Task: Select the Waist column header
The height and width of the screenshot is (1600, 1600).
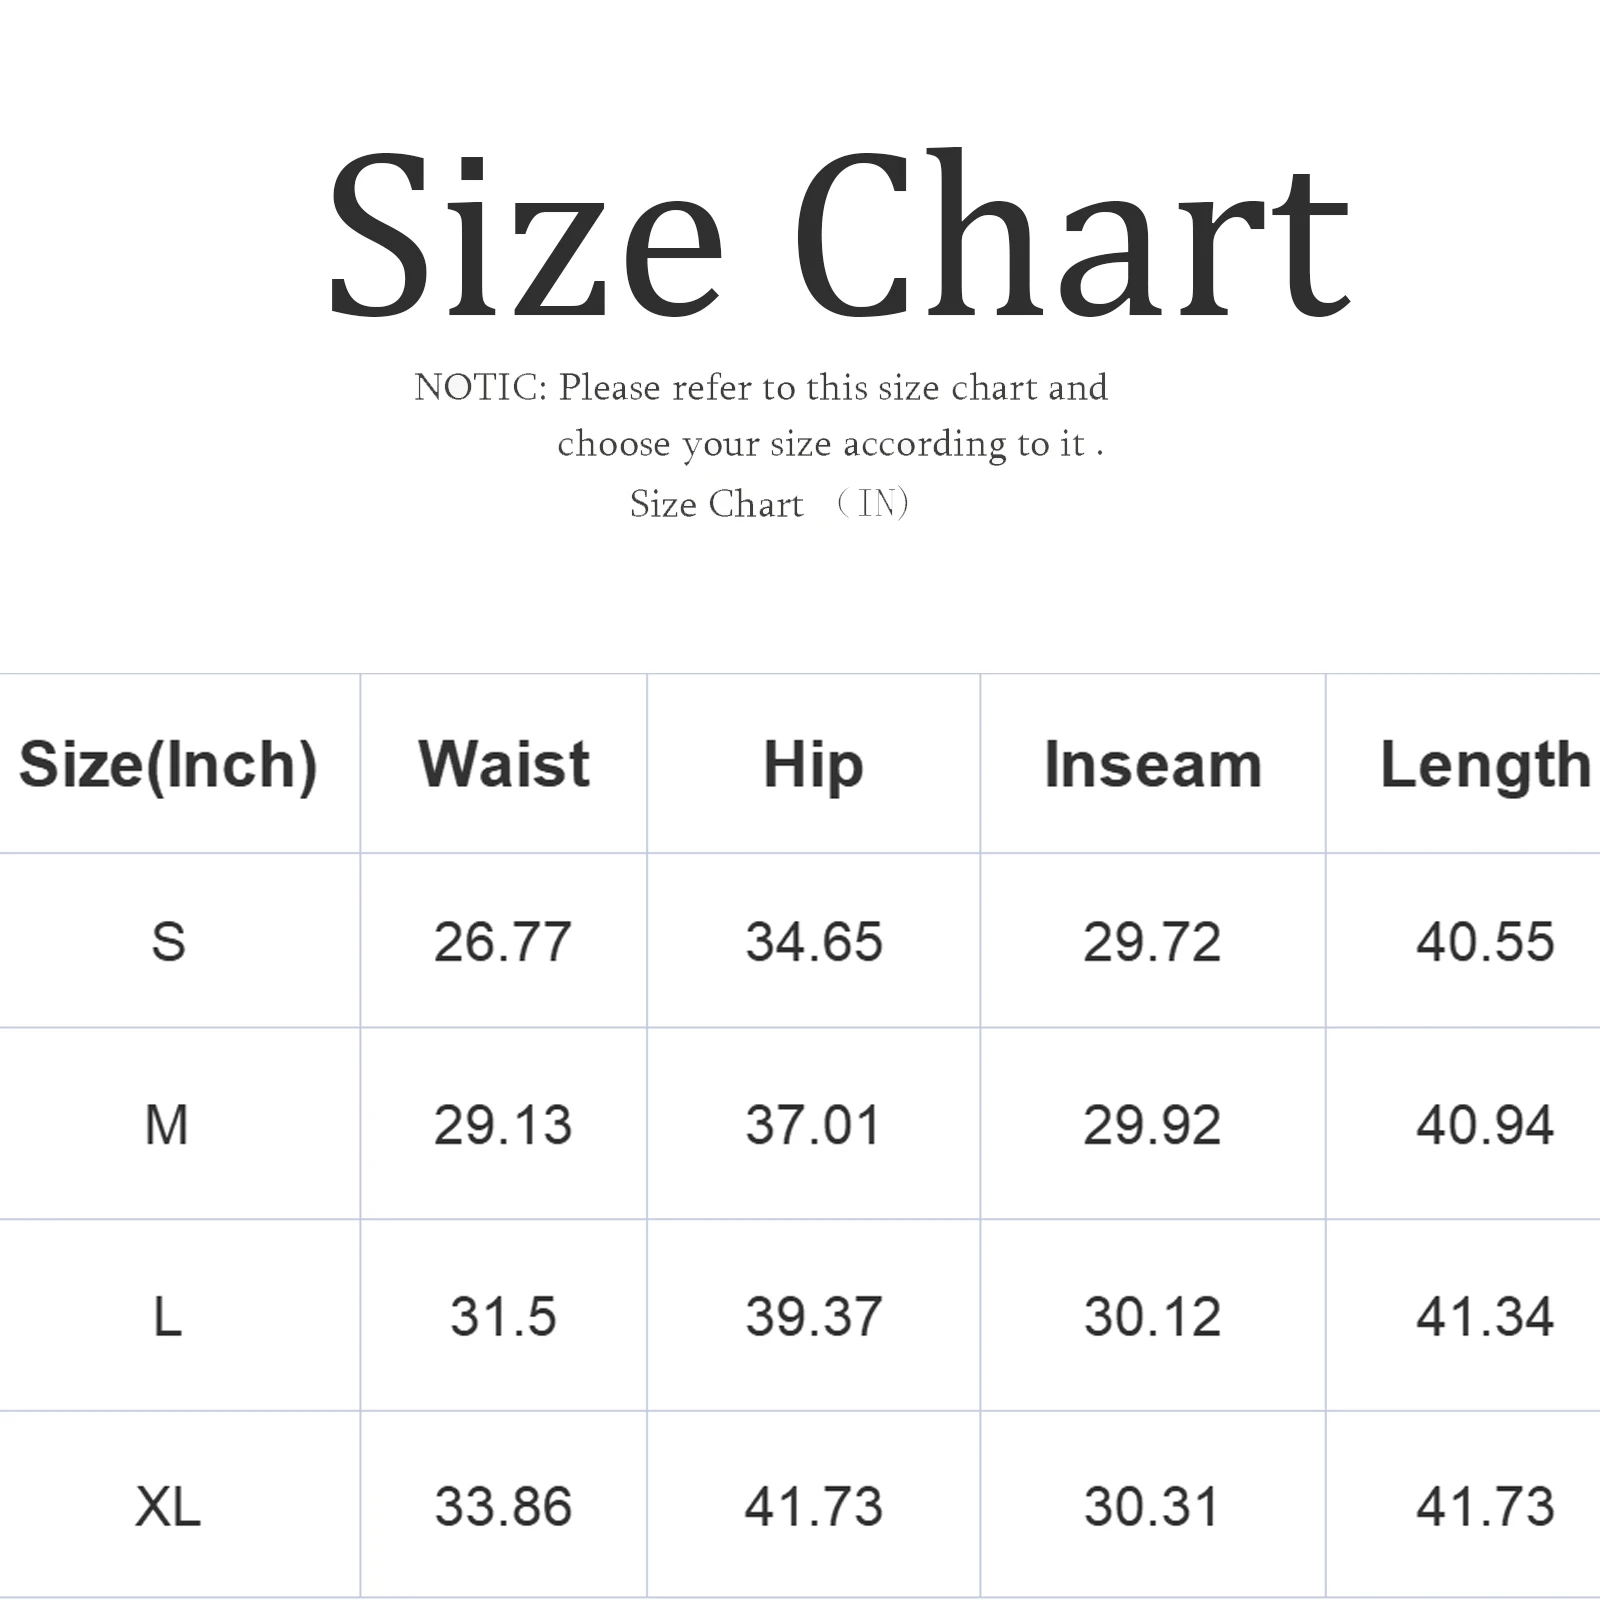Action: pyautogui.click(x=504, y=765)
